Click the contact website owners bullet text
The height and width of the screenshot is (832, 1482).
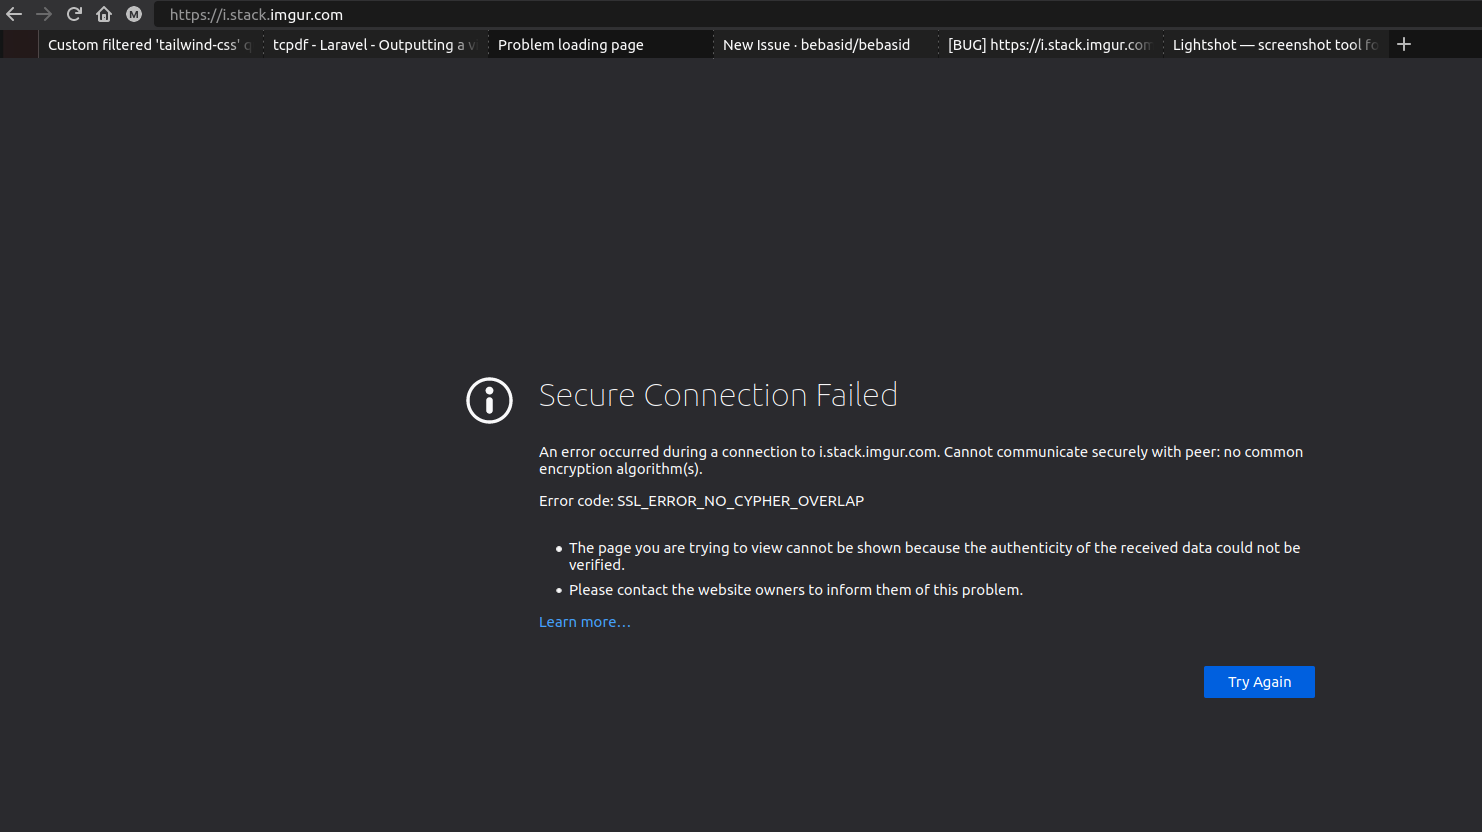pos(795,589)
